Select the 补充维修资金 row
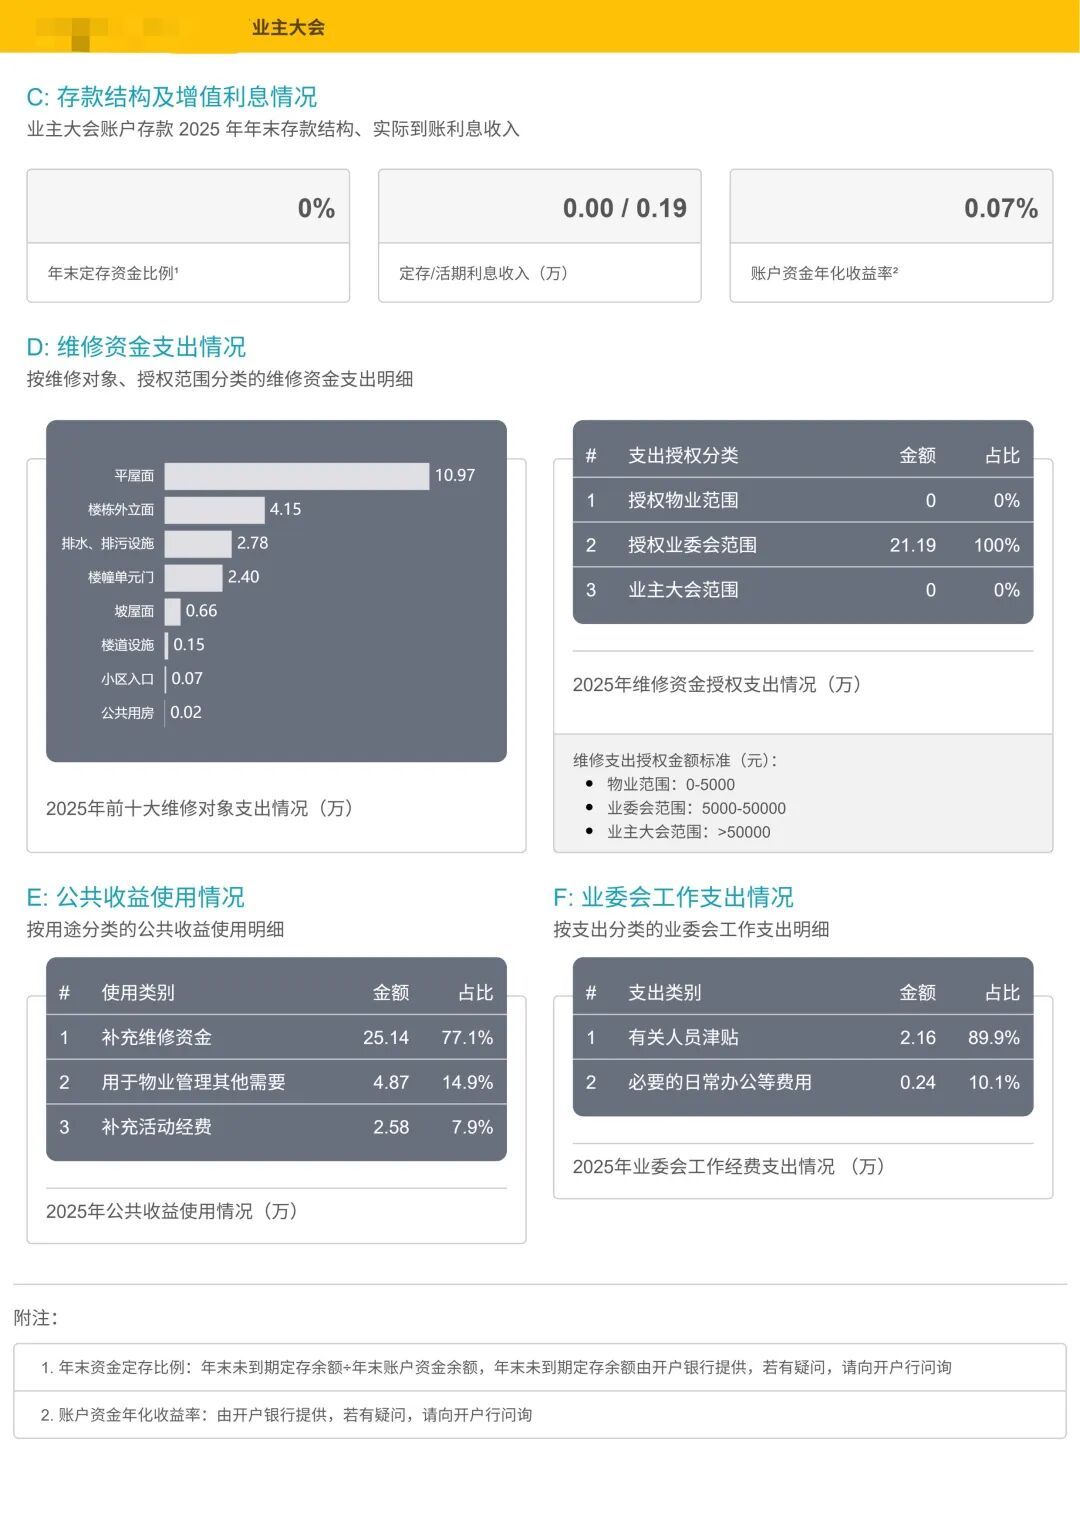 pos(276,1037)
